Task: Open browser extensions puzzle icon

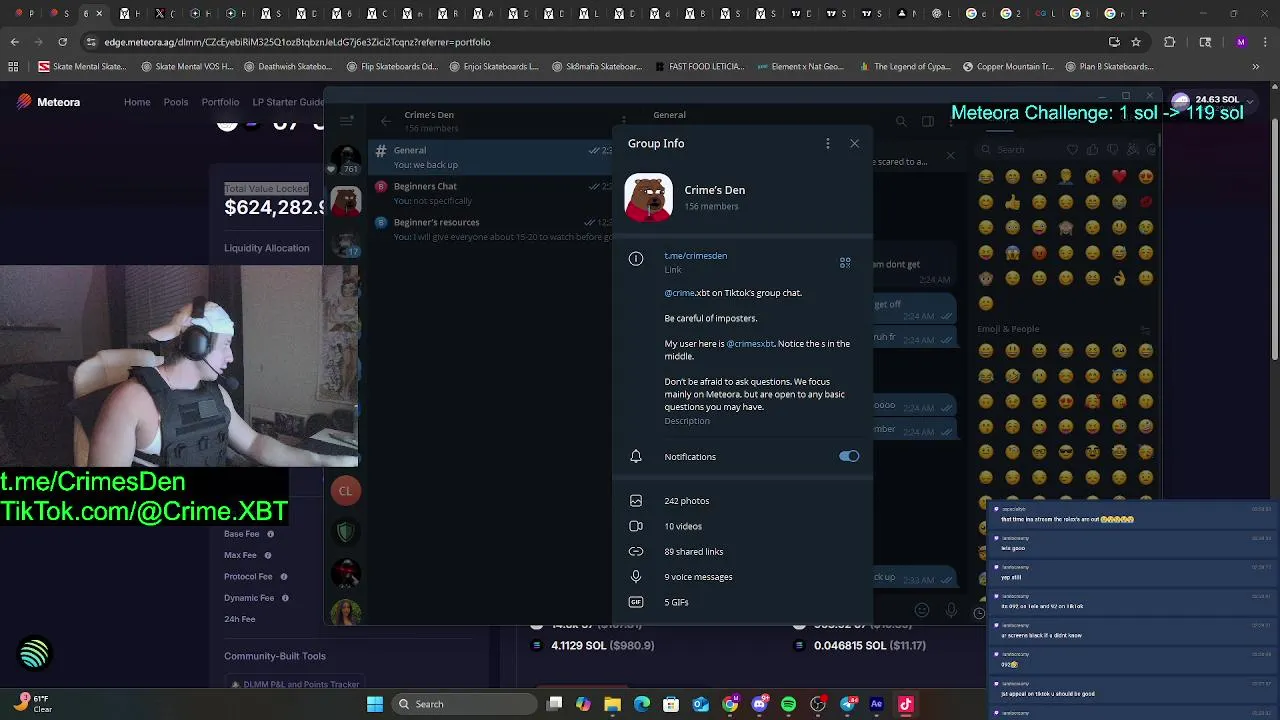Action: coord(1169,42)
